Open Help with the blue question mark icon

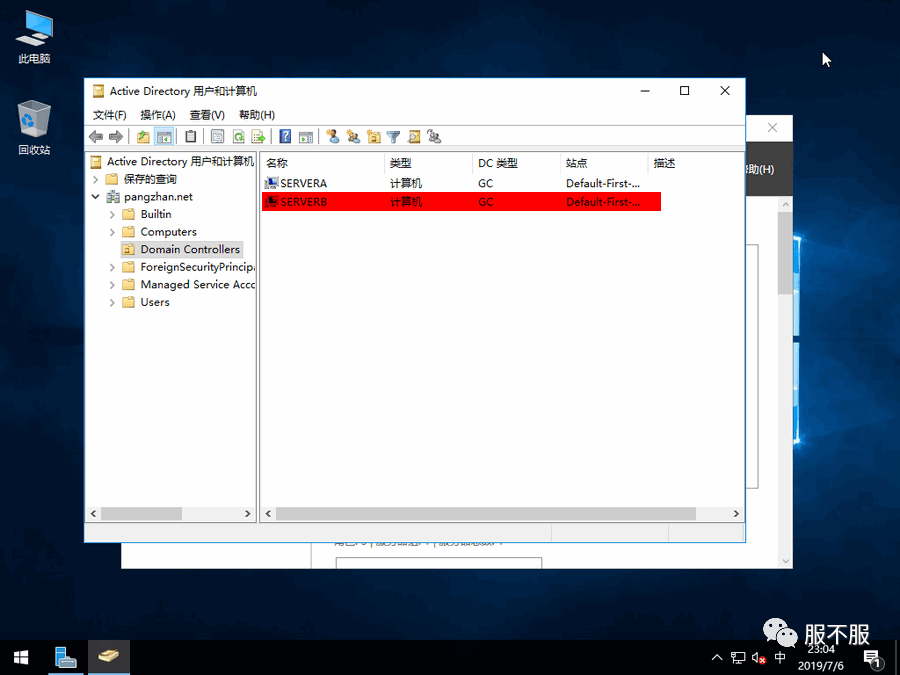(285, 137)
